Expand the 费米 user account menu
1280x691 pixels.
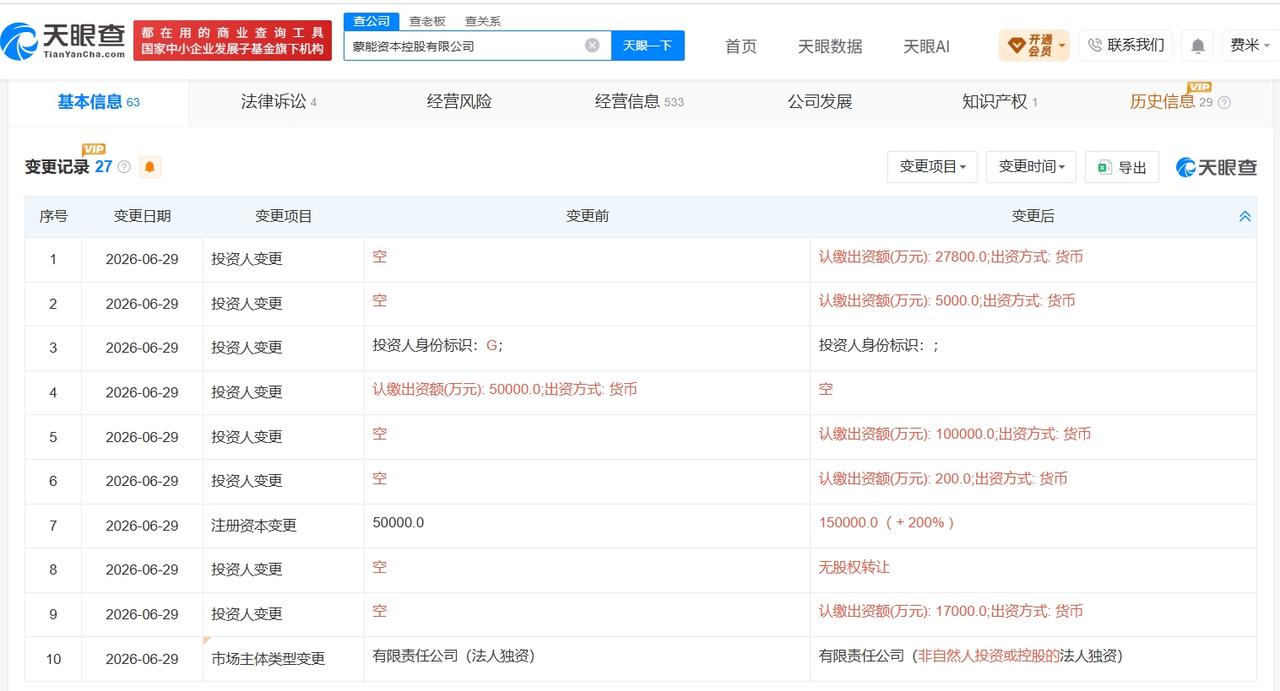click(x=1250, y=45)
